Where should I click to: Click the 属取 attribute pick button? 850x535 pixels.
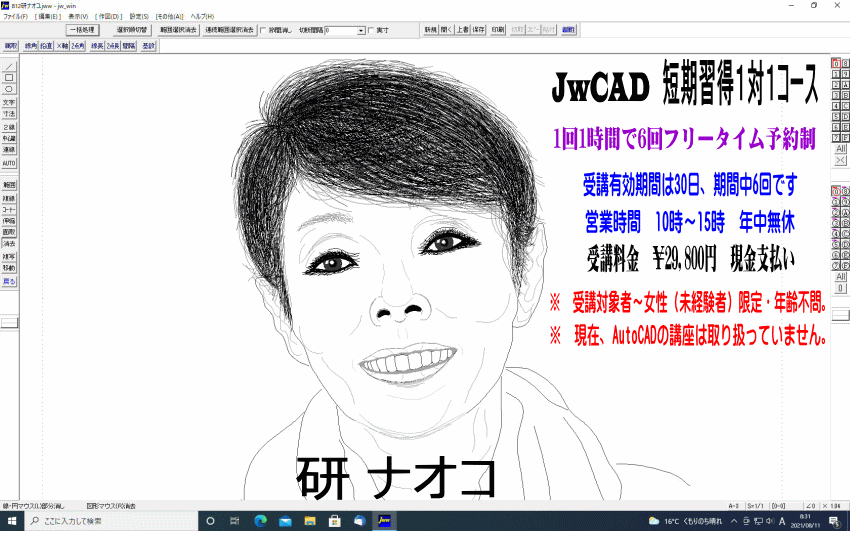click(x=11, y=46)
